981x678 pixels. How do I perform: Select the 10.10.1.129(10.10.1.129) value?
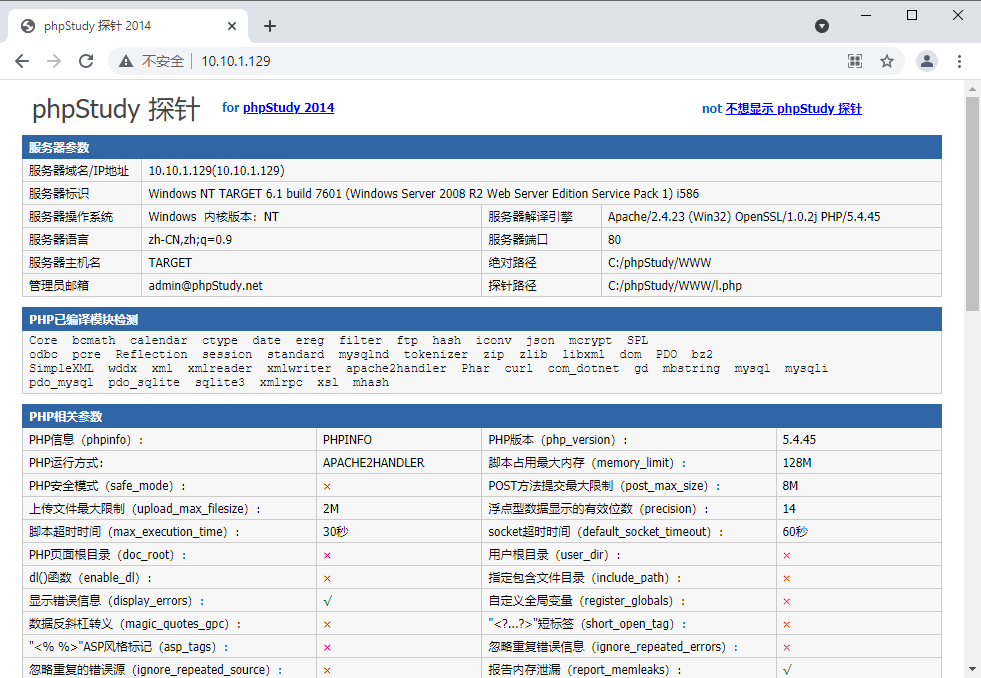216,171
